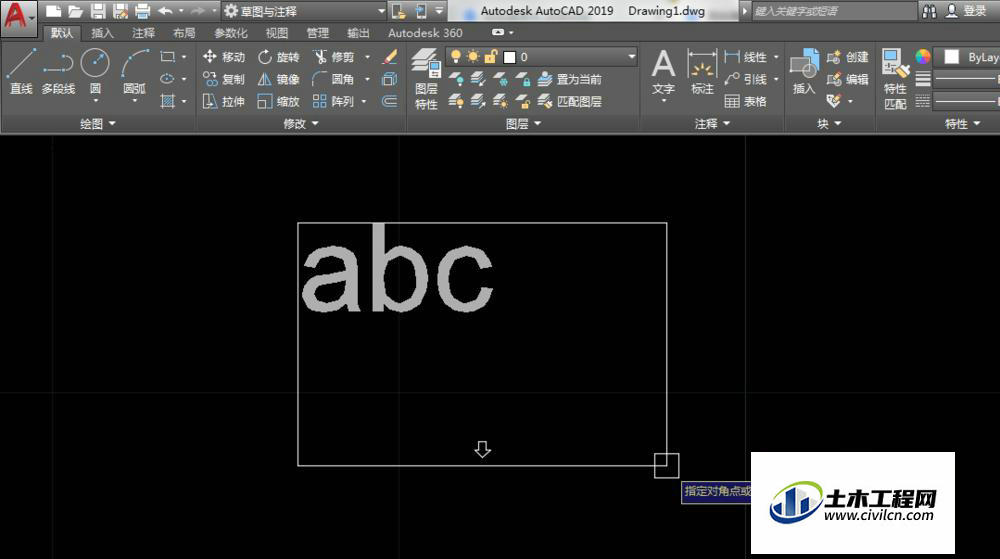This screenshot has width=1000, height=559.
Task: Click the Table (表格) tool
Action: (746, 101)
